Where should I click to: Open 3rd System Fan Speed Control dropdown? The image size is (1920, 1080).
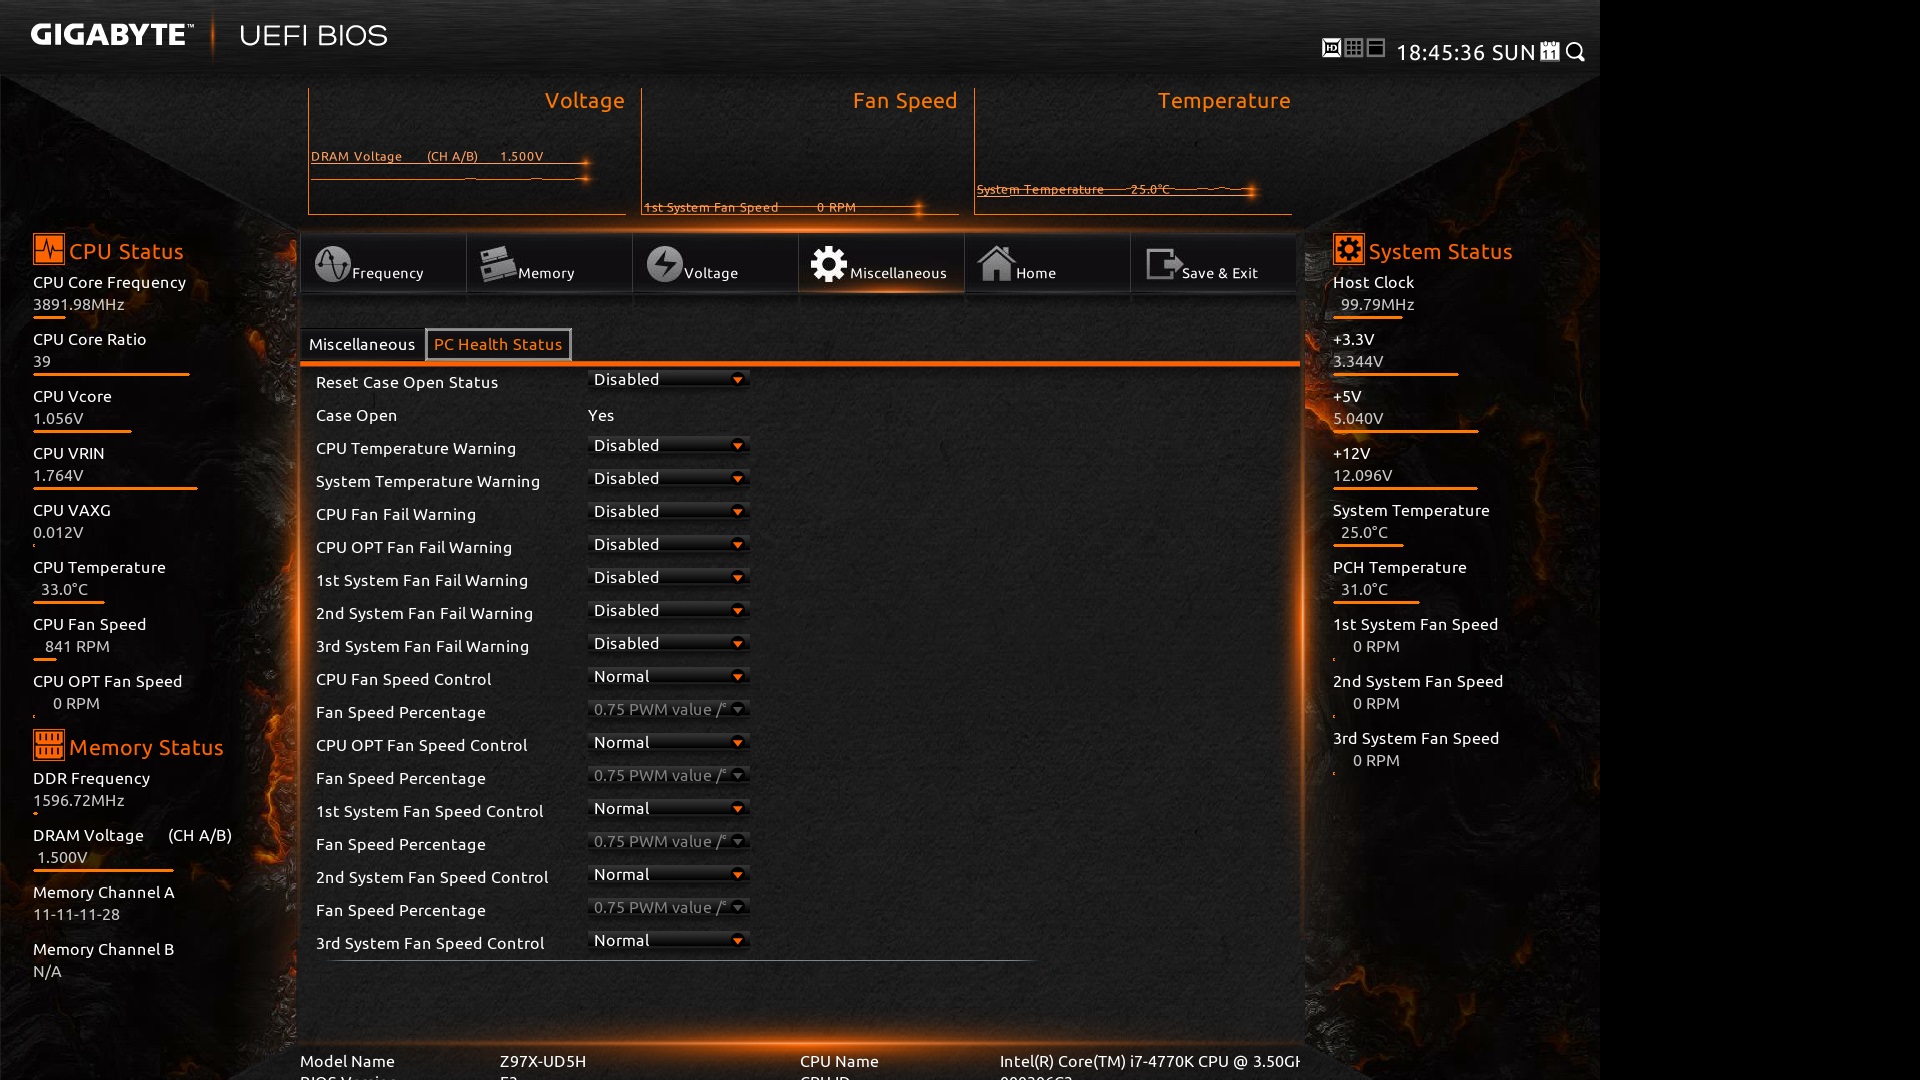pos(668,941)
